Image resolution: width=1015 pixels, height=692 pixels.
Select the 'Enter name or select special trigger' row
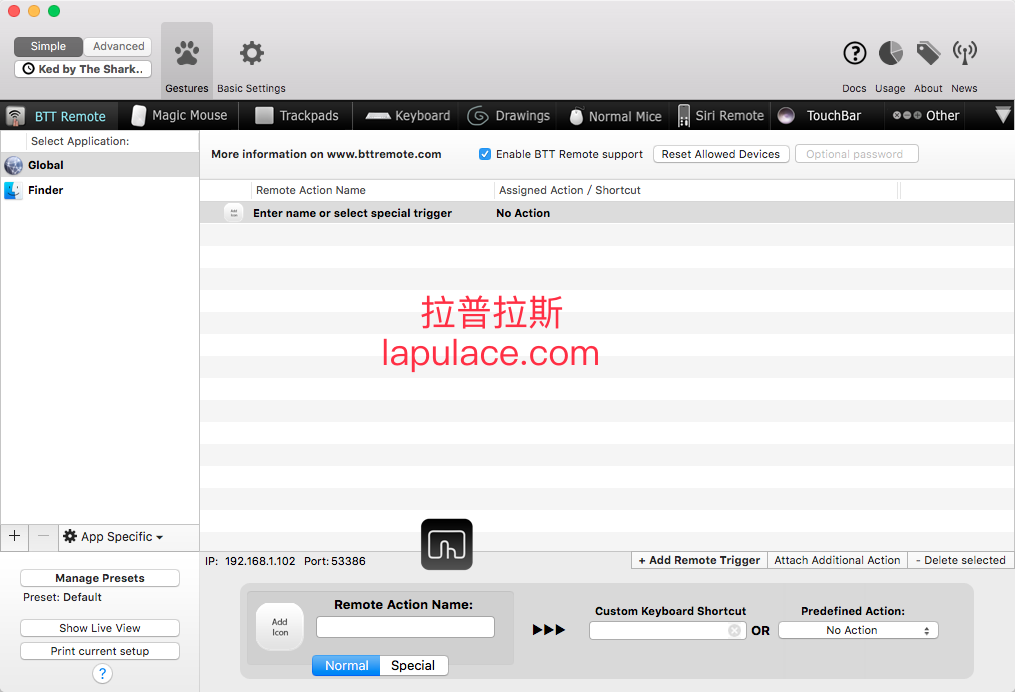pos(607,213)
